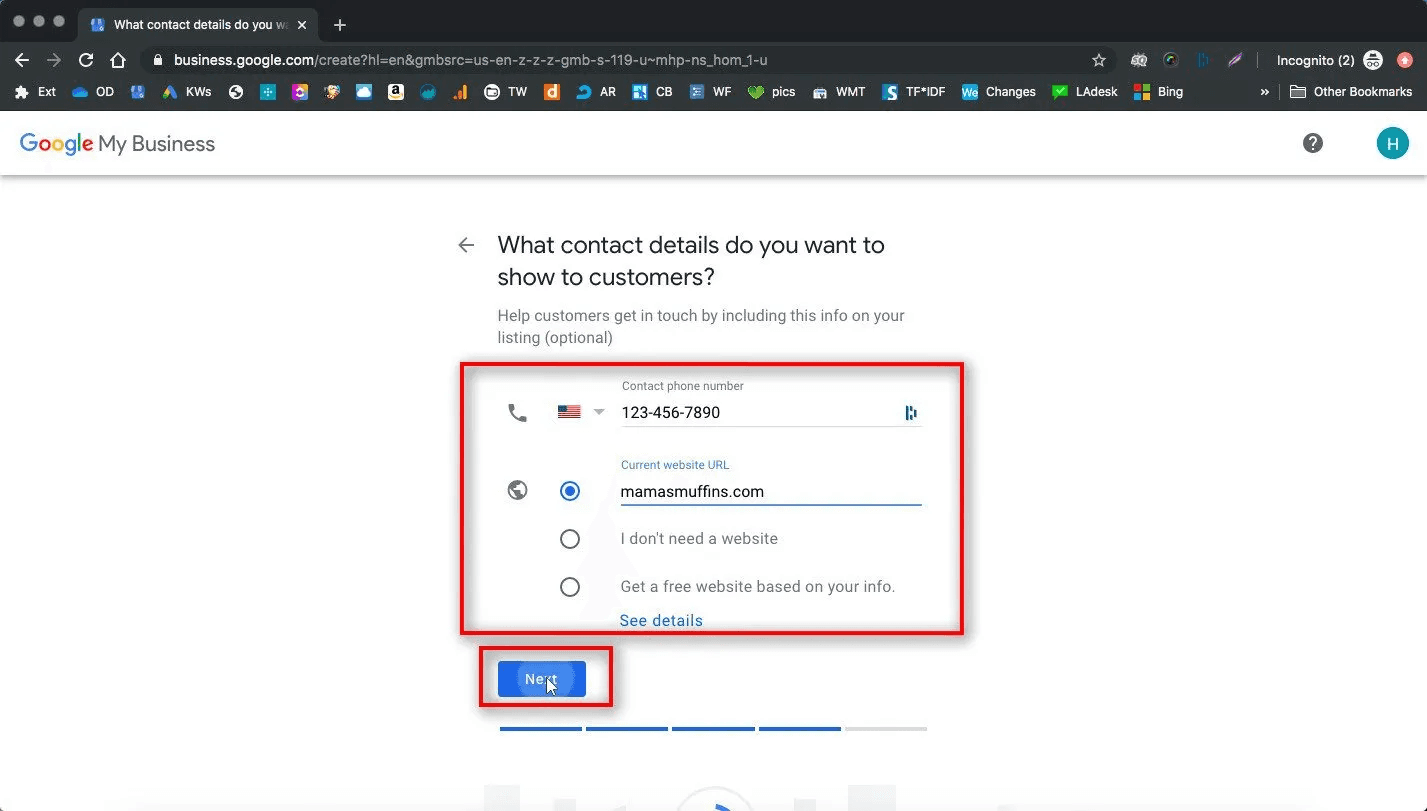The image size is (1427, 811).
Task: Open the KWs bookmark
Action: (x=187, y=91)
